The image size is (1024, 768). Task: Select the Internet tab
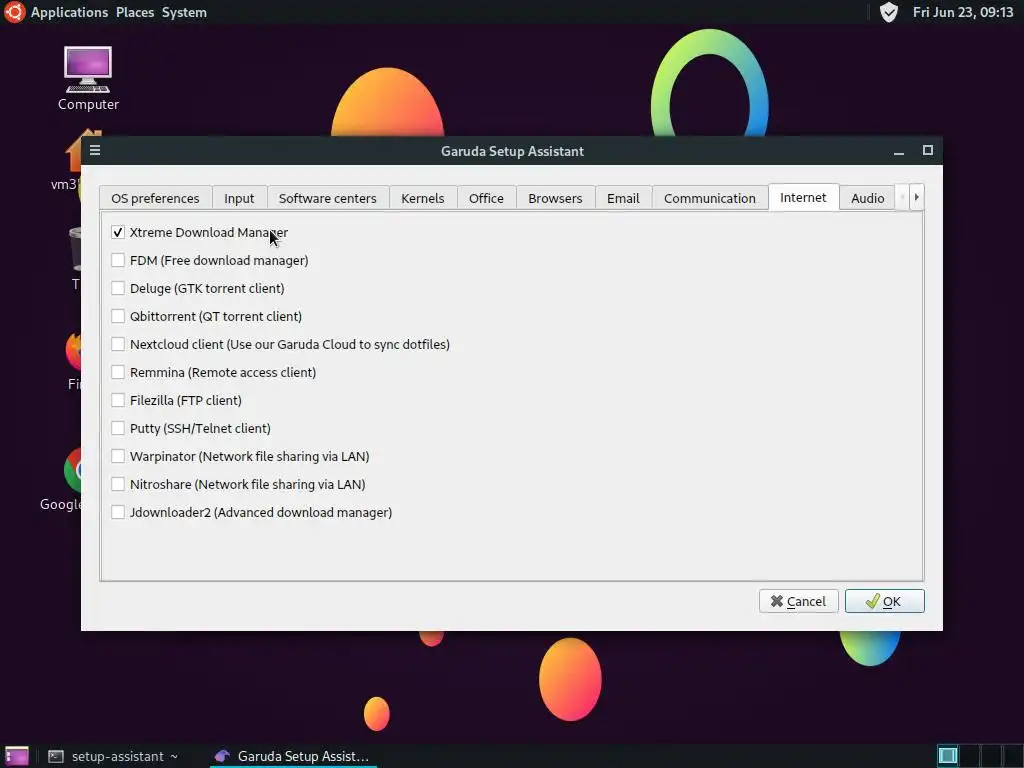(x=803, y=197)
